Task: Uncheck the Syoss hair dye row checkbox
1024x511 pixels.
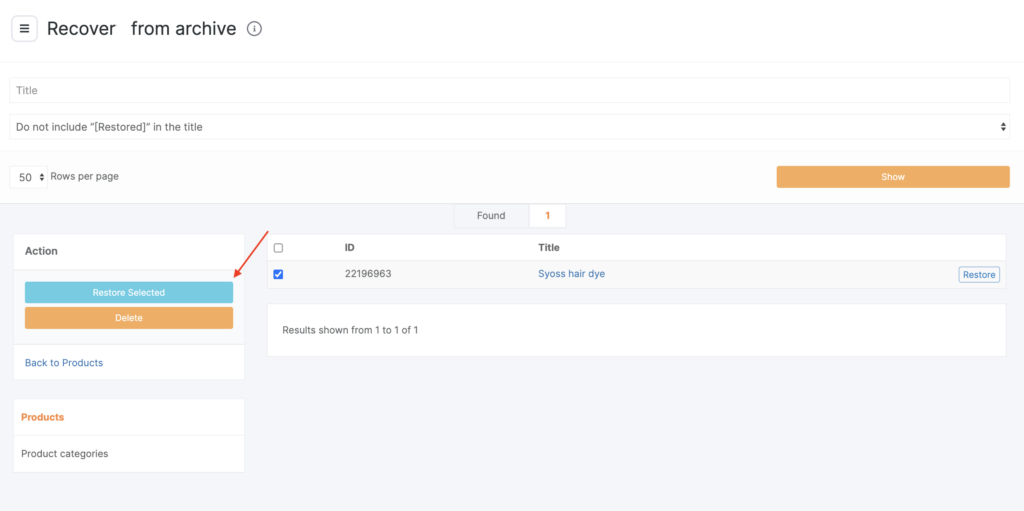Action: tap(278, 275)
